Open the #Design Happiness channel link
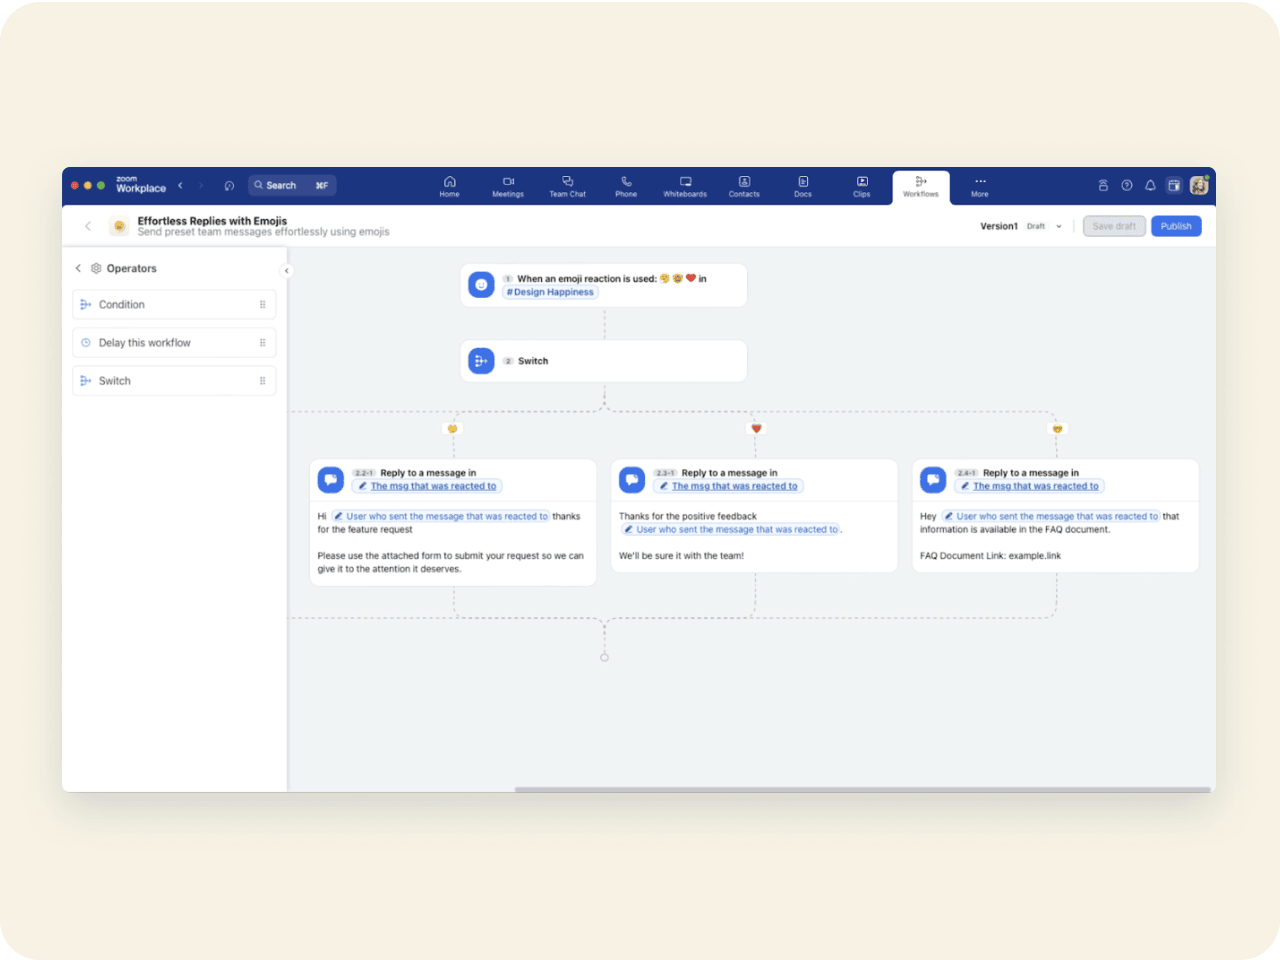1280x960 pixels. point(550,292)
